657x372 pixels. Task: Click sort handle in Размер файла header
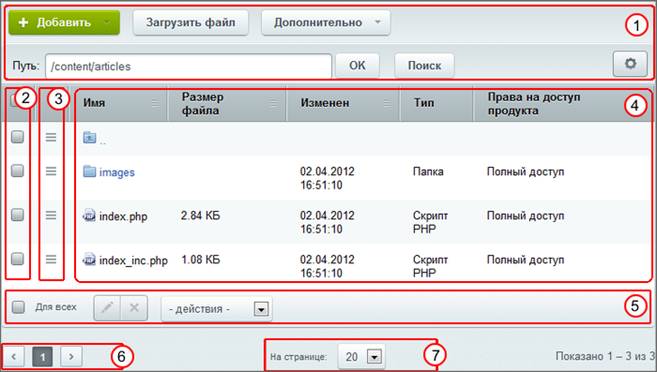pos(274,103)
